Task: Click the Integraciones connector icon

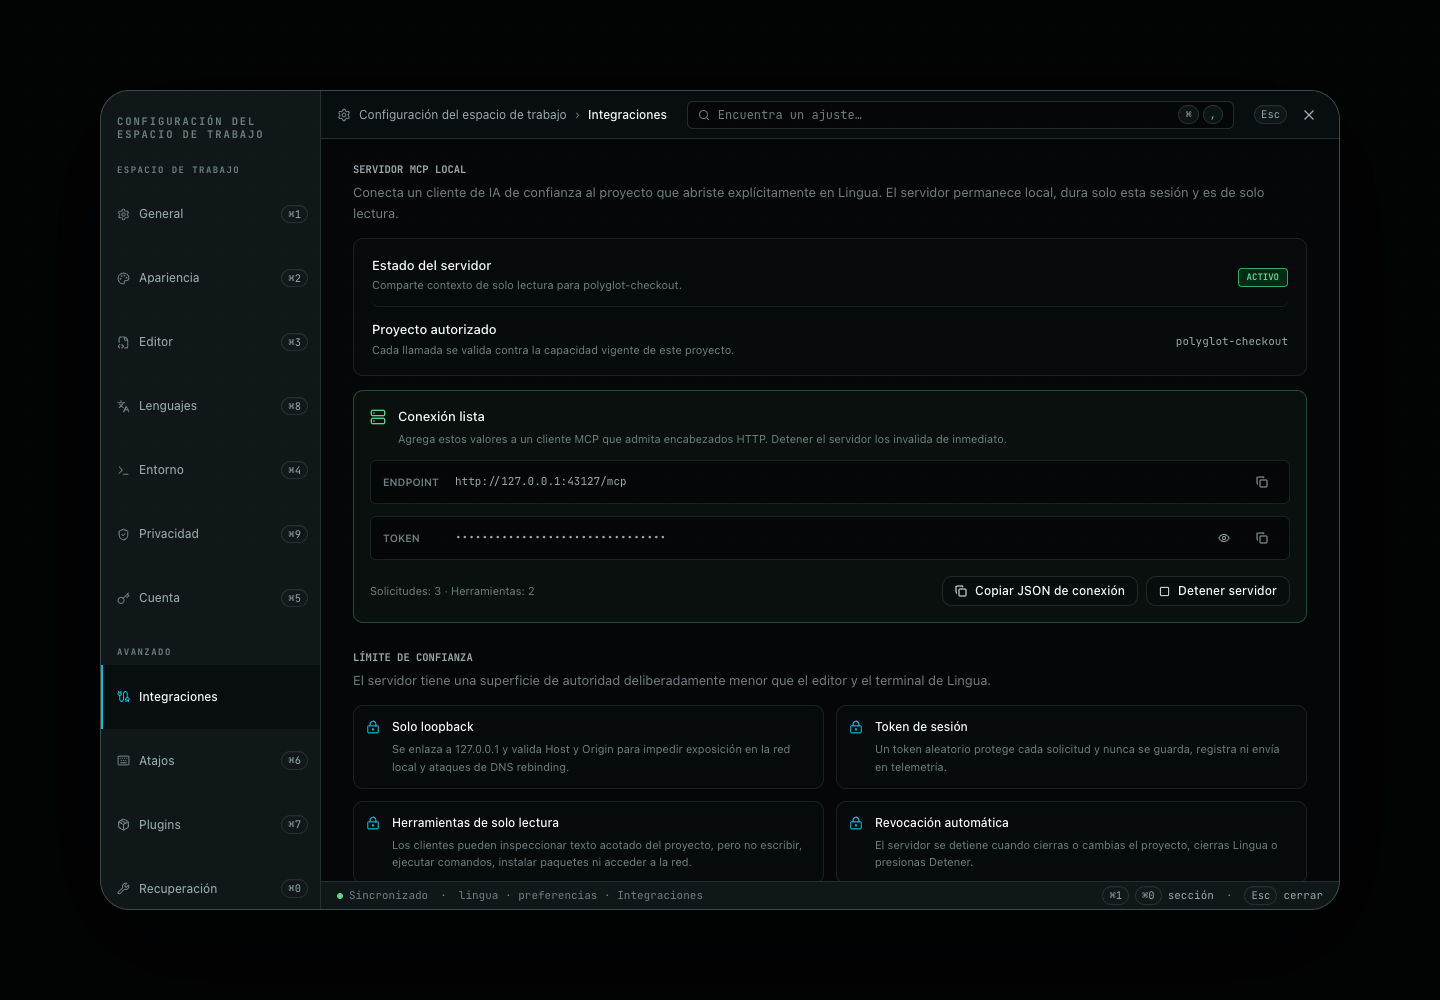Action: coord(123,697)
